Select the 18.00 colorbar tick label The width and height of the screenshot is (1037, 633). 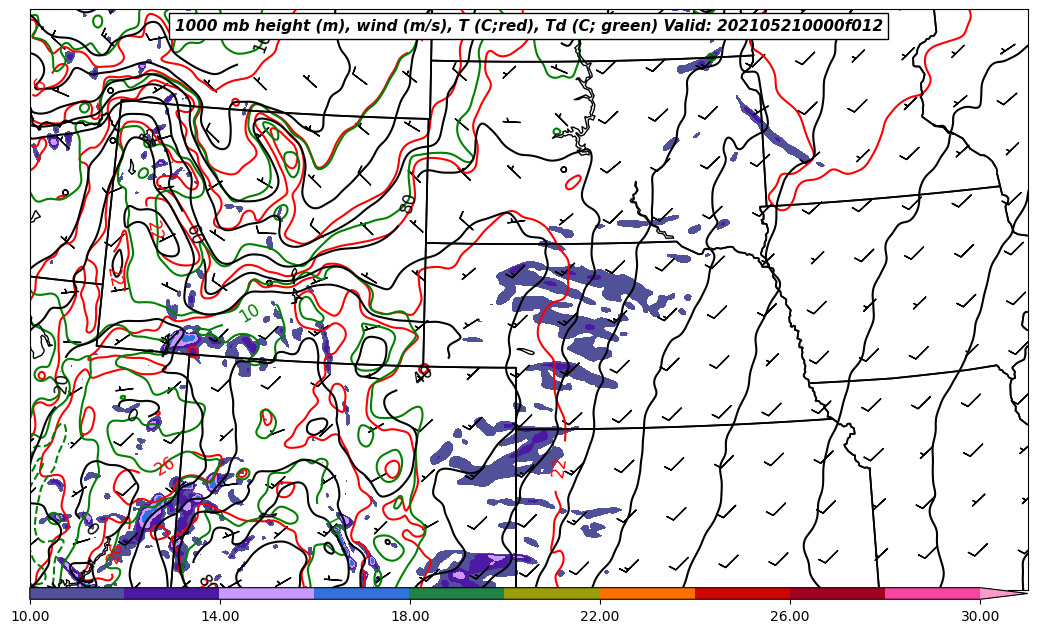pos(410,616)
